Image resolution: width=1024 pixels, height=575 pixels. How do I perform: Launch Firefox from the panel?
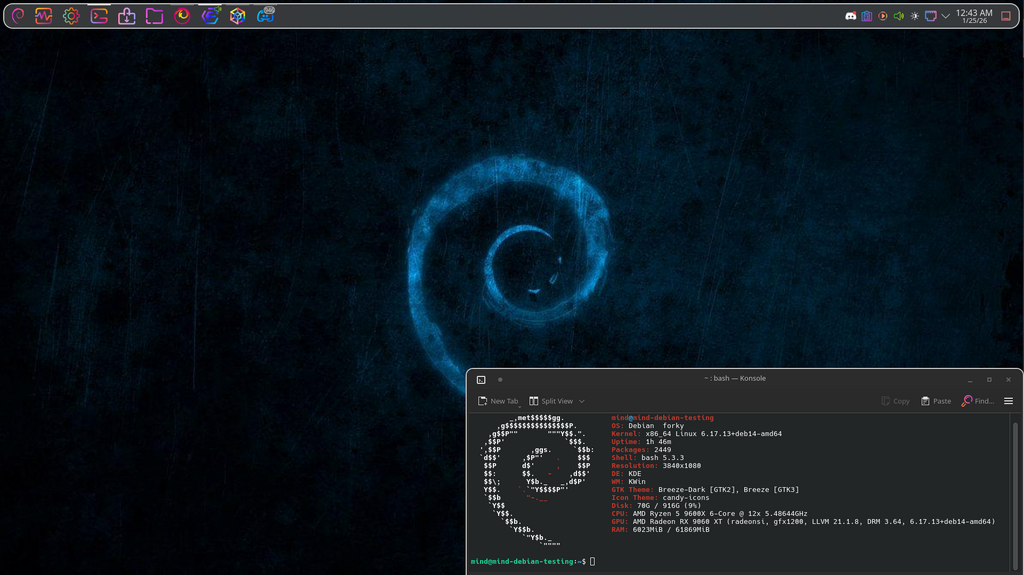point(182,16)
